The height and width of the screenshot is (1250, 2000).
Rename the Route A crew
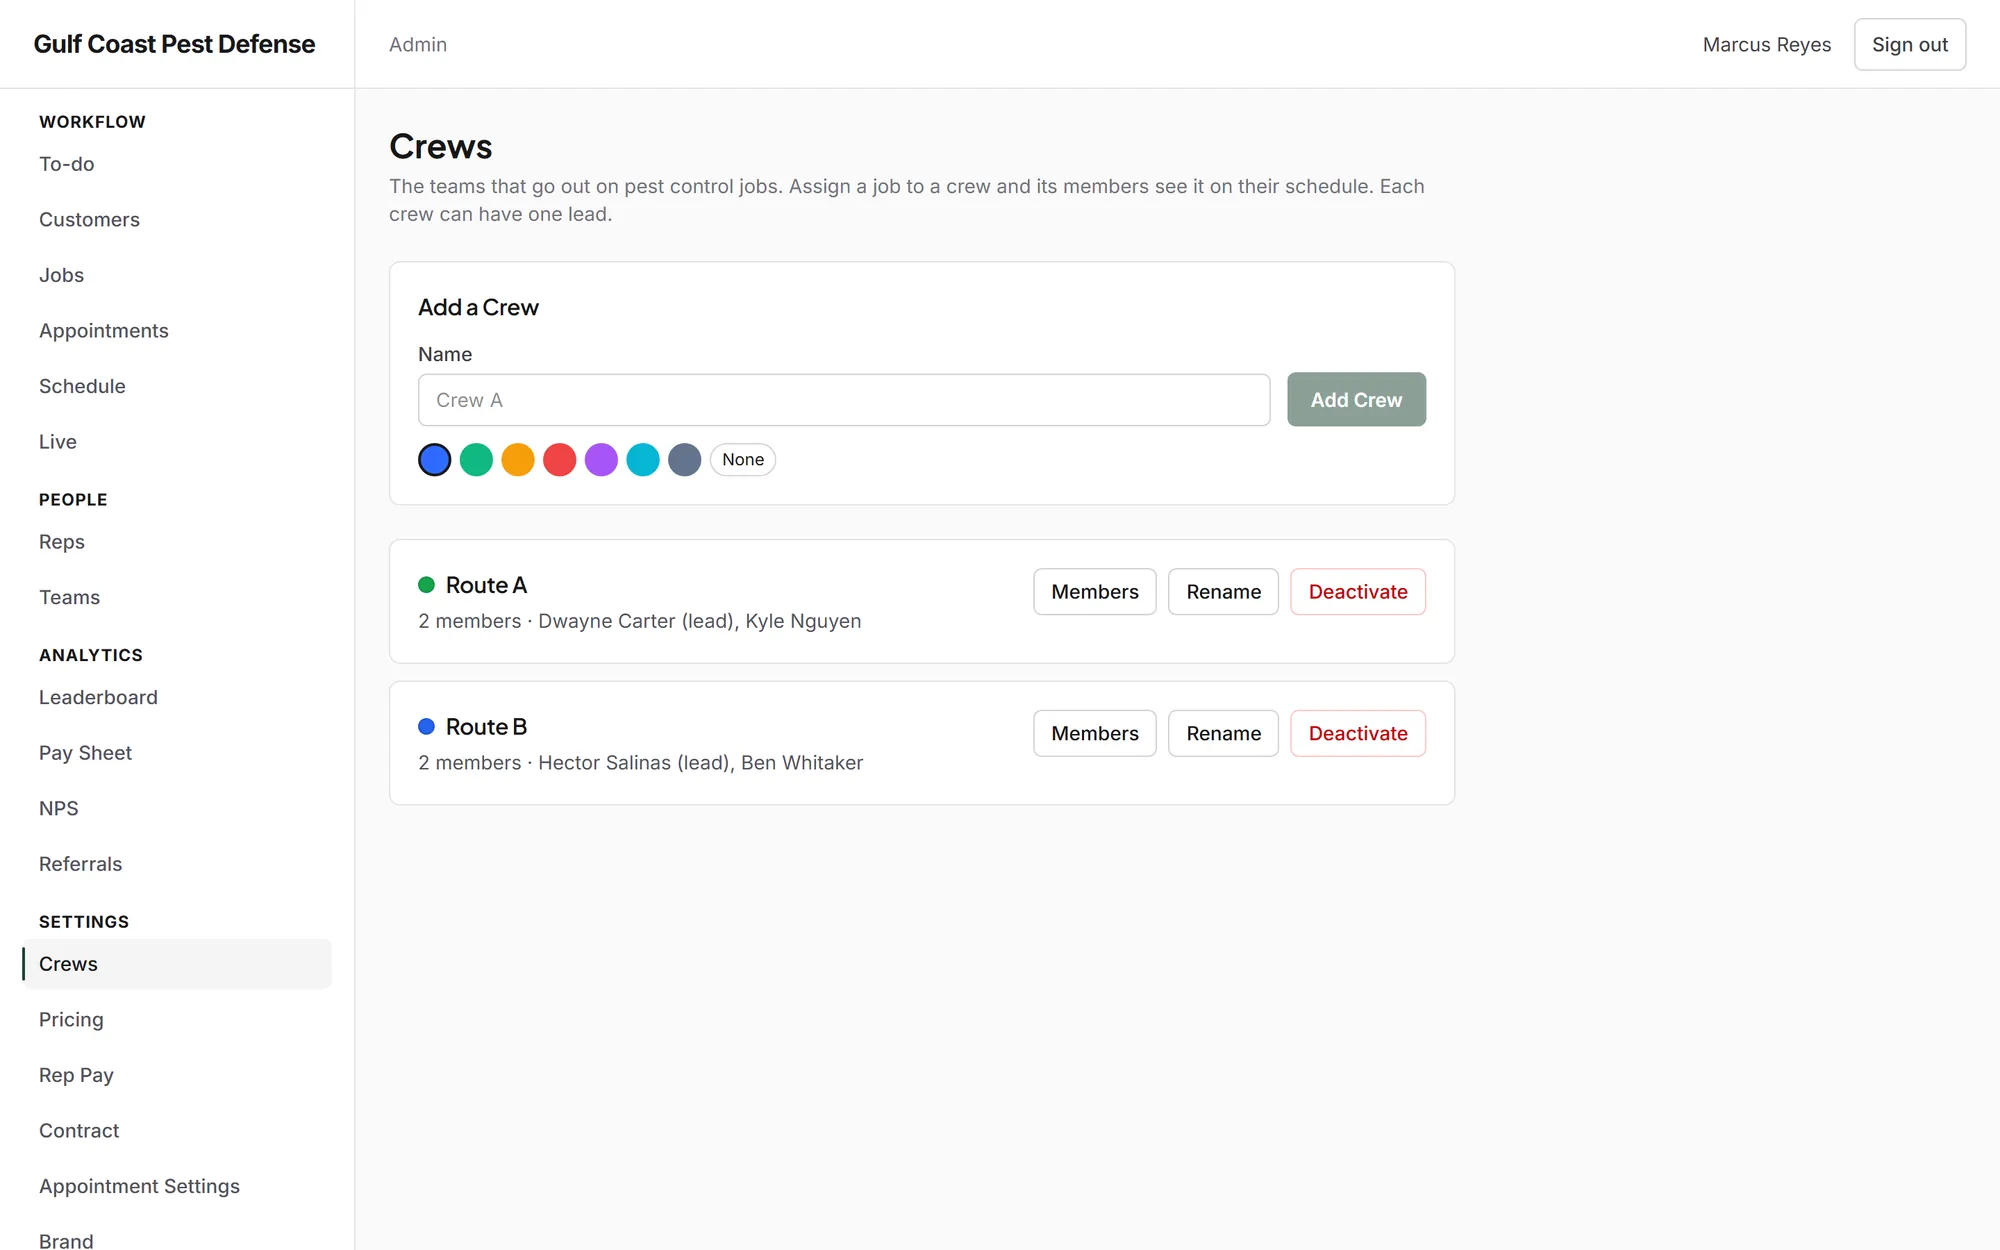1224,592
